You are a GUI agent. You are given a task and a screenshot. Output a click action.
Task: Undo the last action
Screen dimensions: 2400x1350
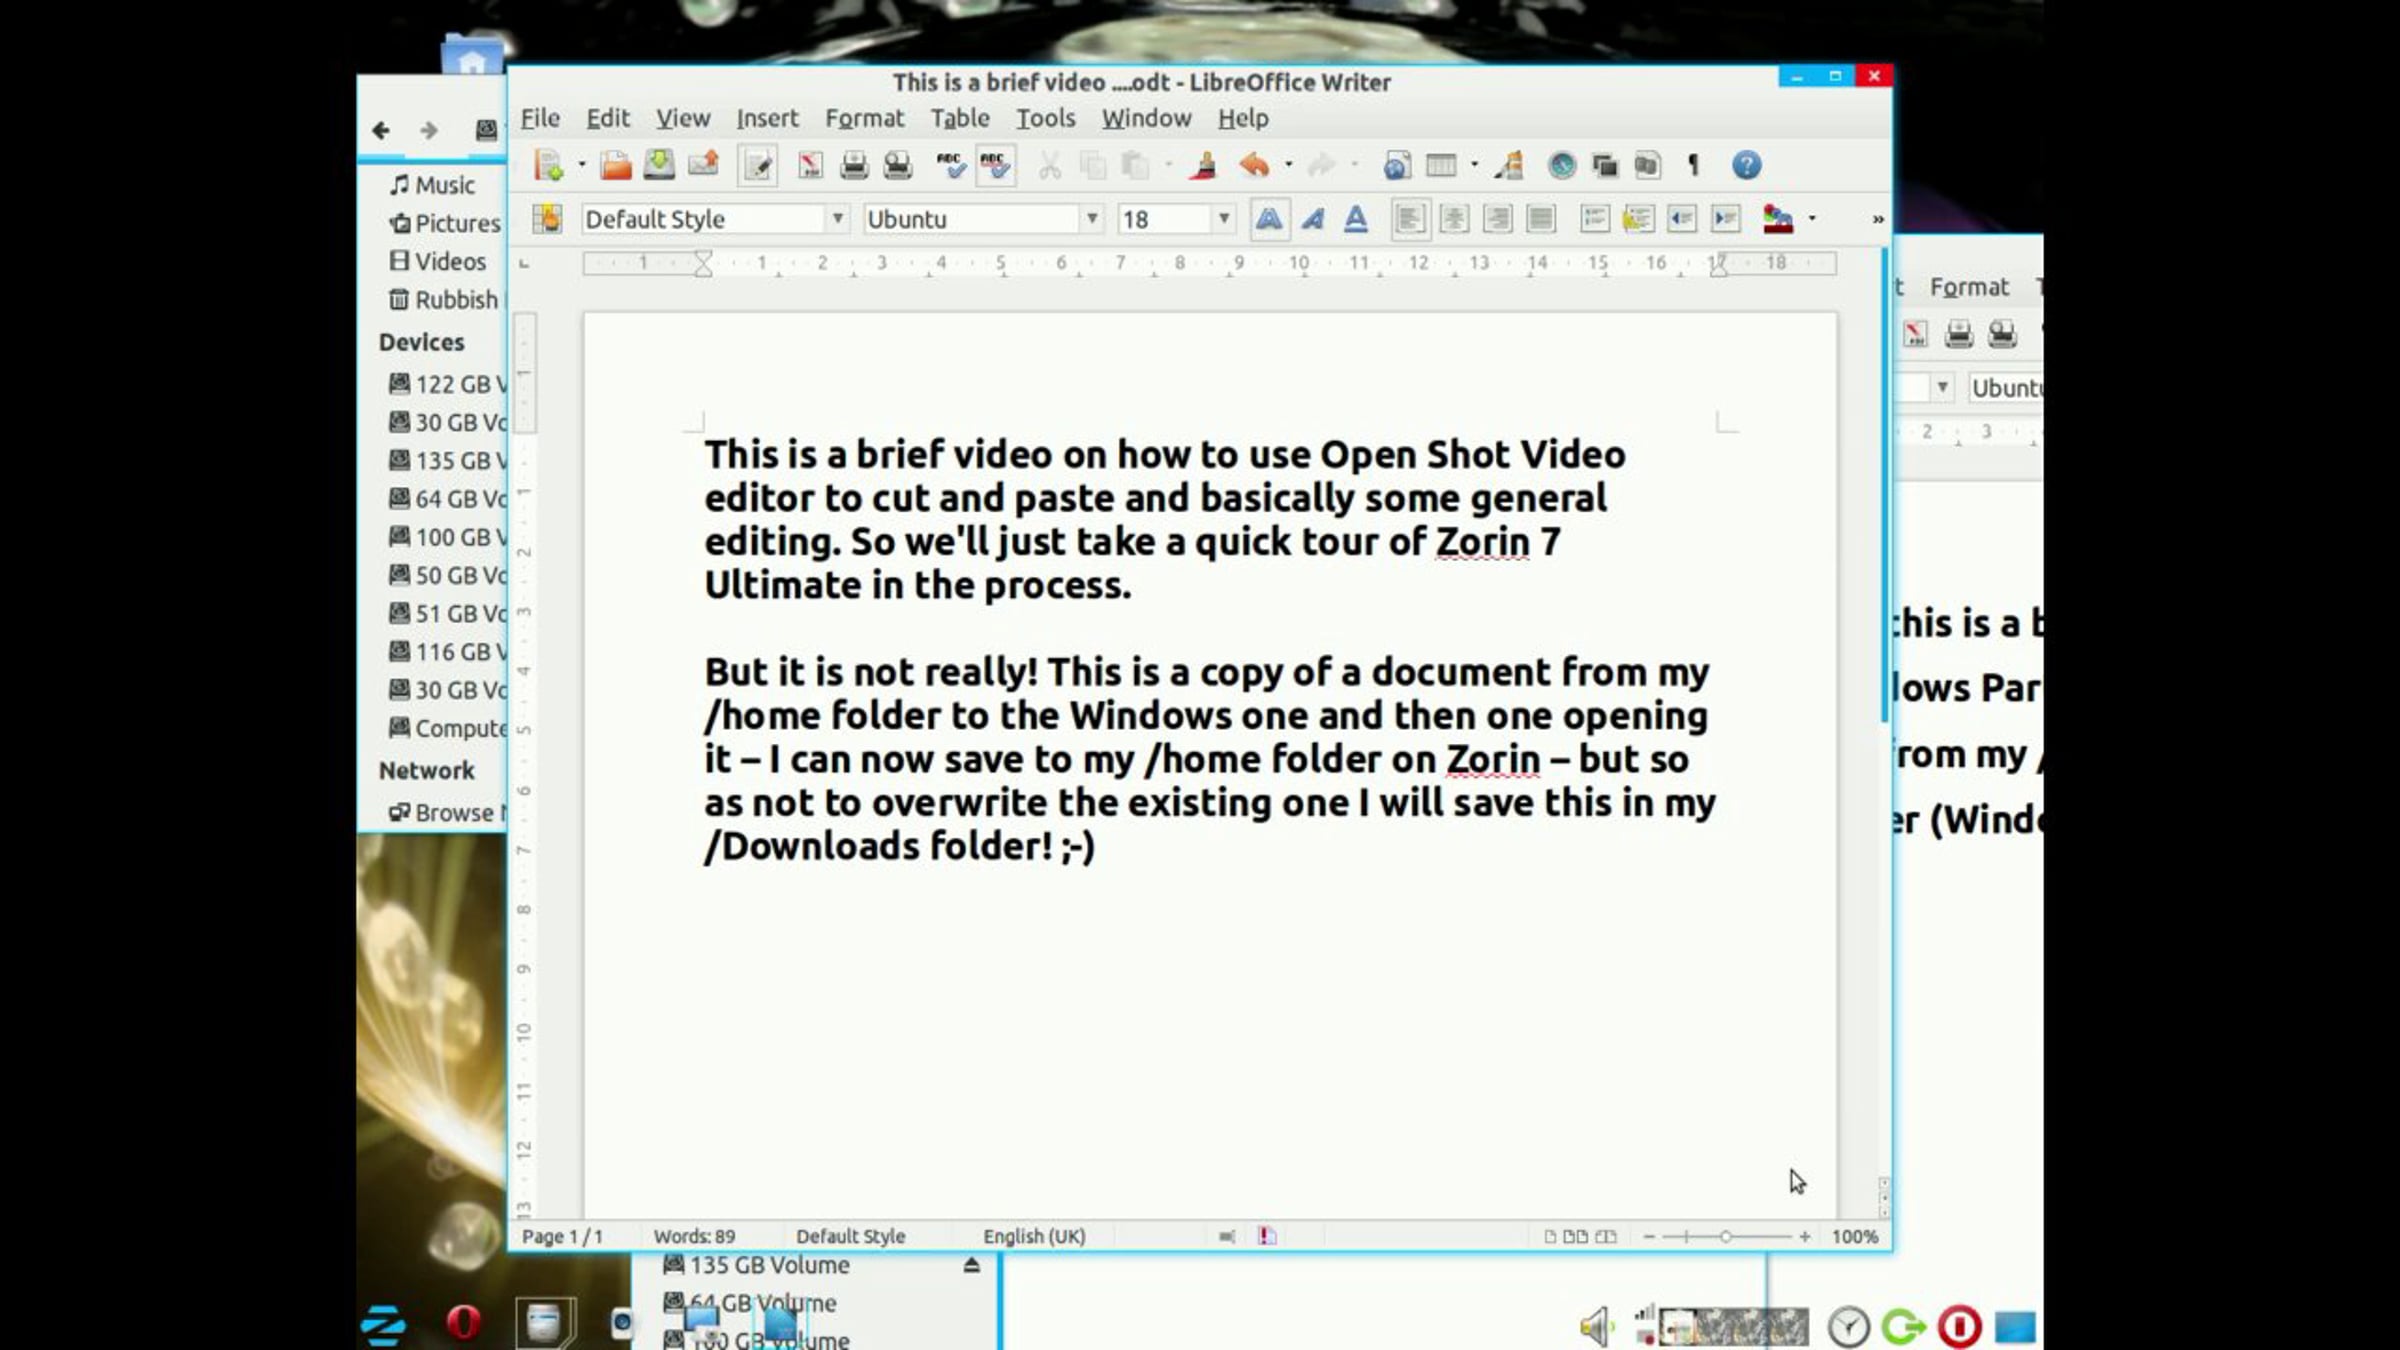[1254, 166]
